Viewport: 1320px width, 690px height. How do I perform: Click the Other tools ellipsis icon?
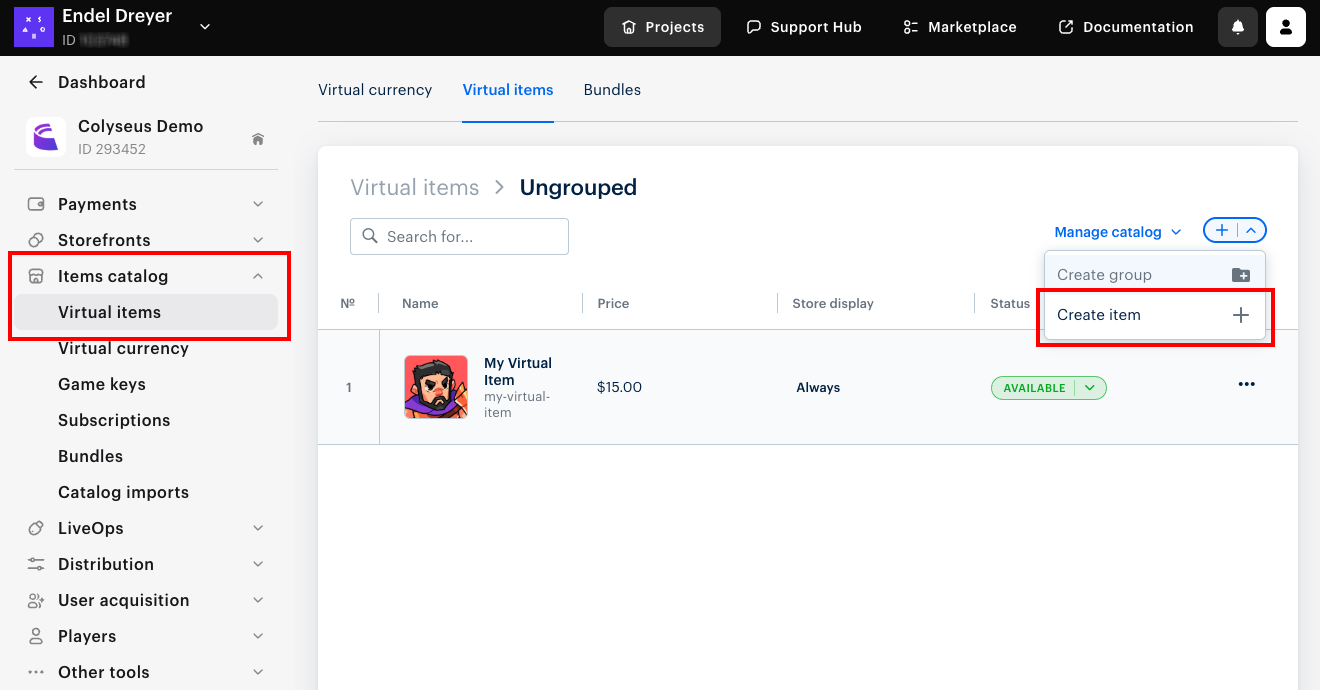click(x=35, y=671)
